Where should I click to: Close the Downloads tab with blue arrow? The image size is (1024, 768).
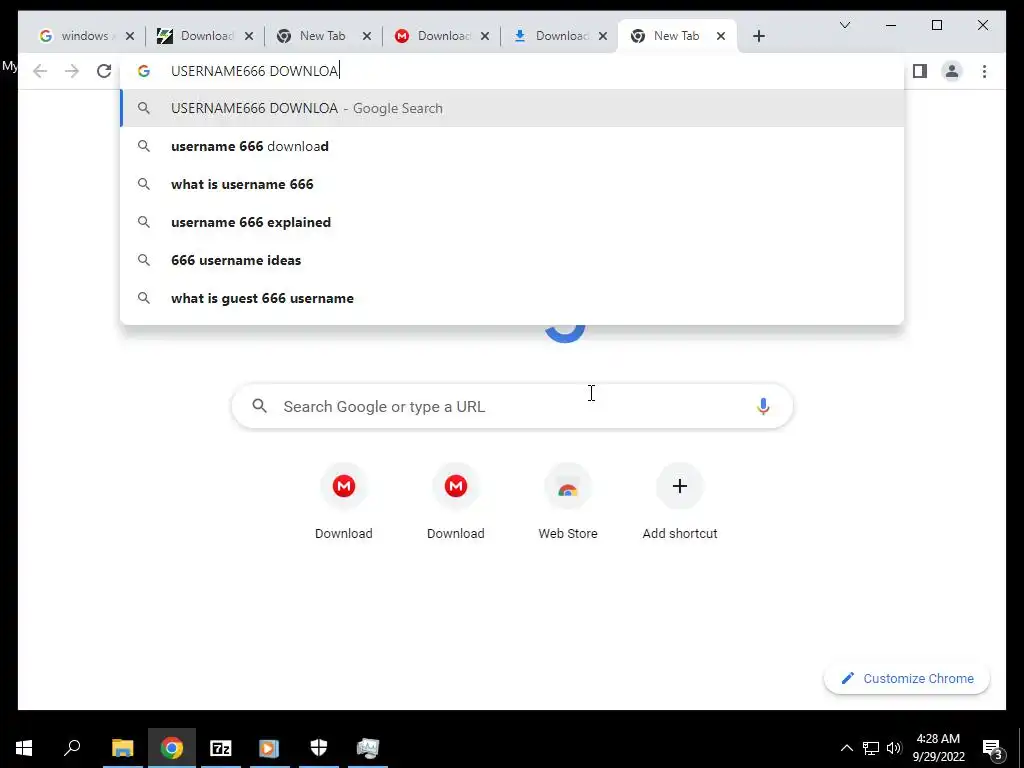pos(603,36)
